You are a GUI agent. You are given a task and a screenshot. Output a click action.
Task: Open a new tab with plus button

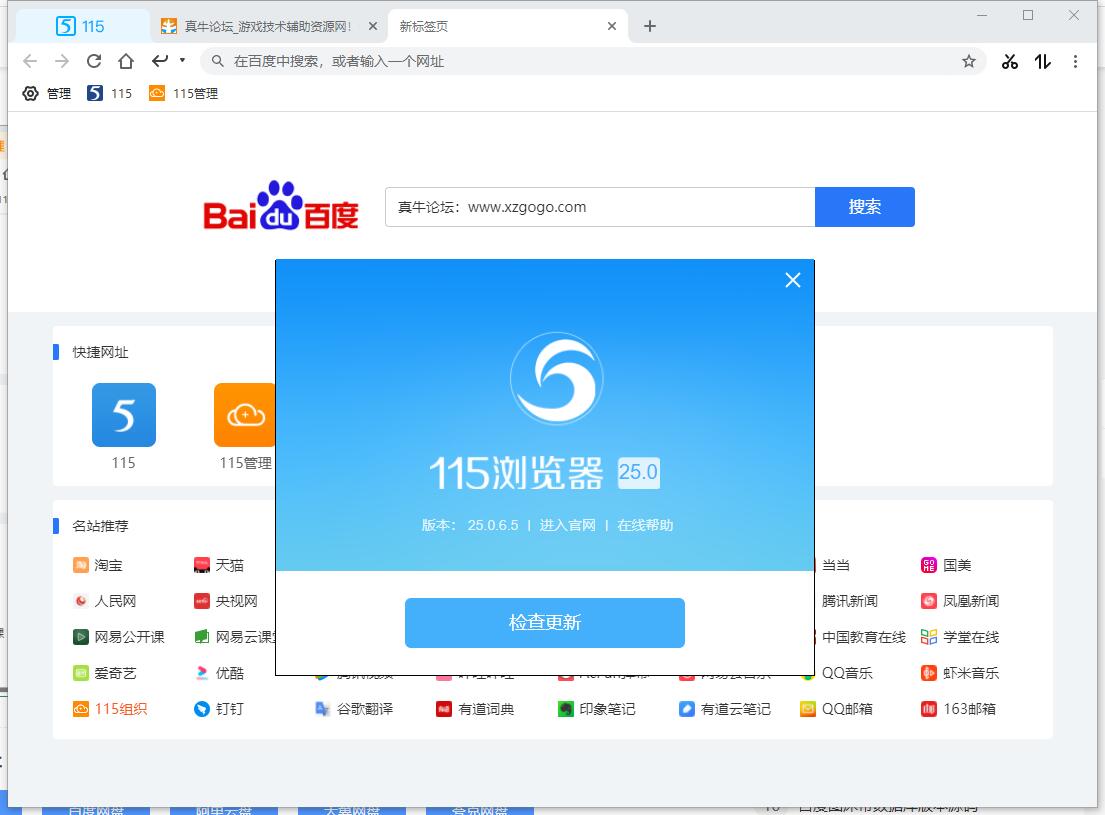click(650, 26)
